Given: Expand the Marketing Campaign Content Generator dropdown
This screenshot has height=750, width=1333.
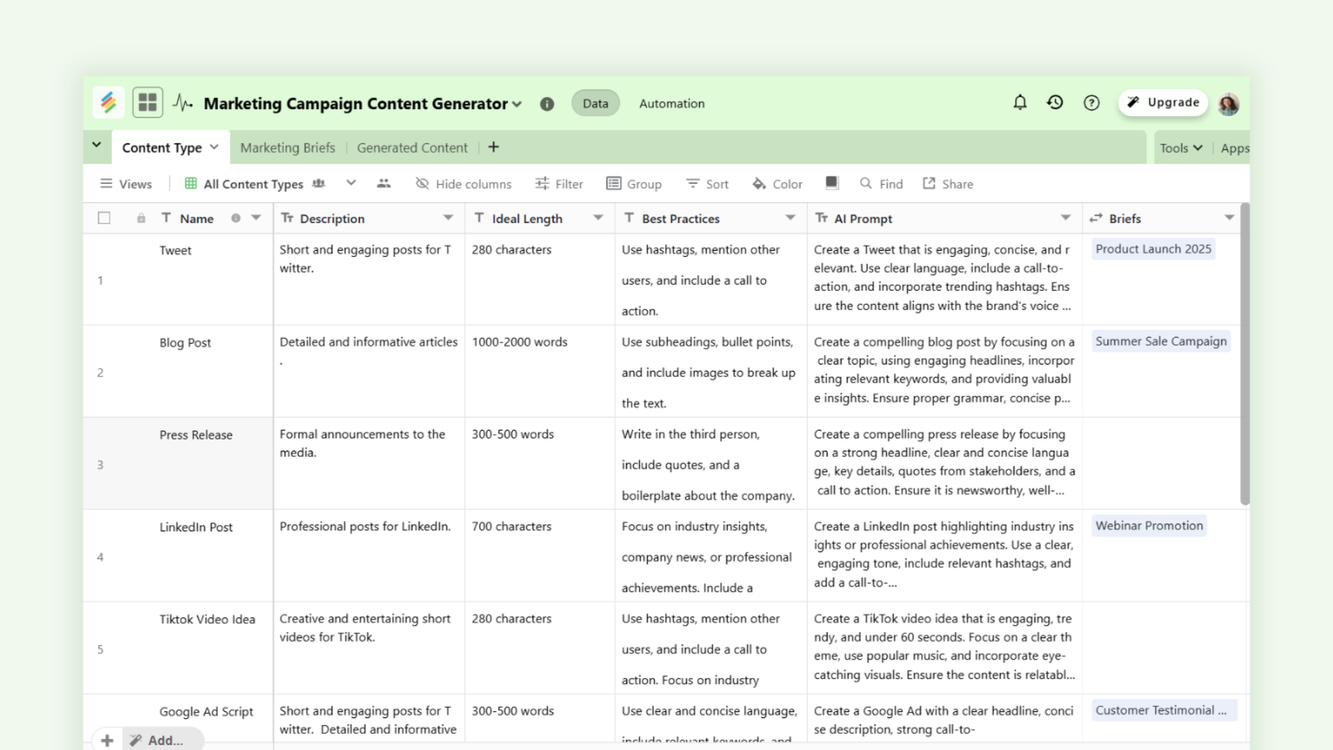Looking at the screenshot, I should coord(517,103).
